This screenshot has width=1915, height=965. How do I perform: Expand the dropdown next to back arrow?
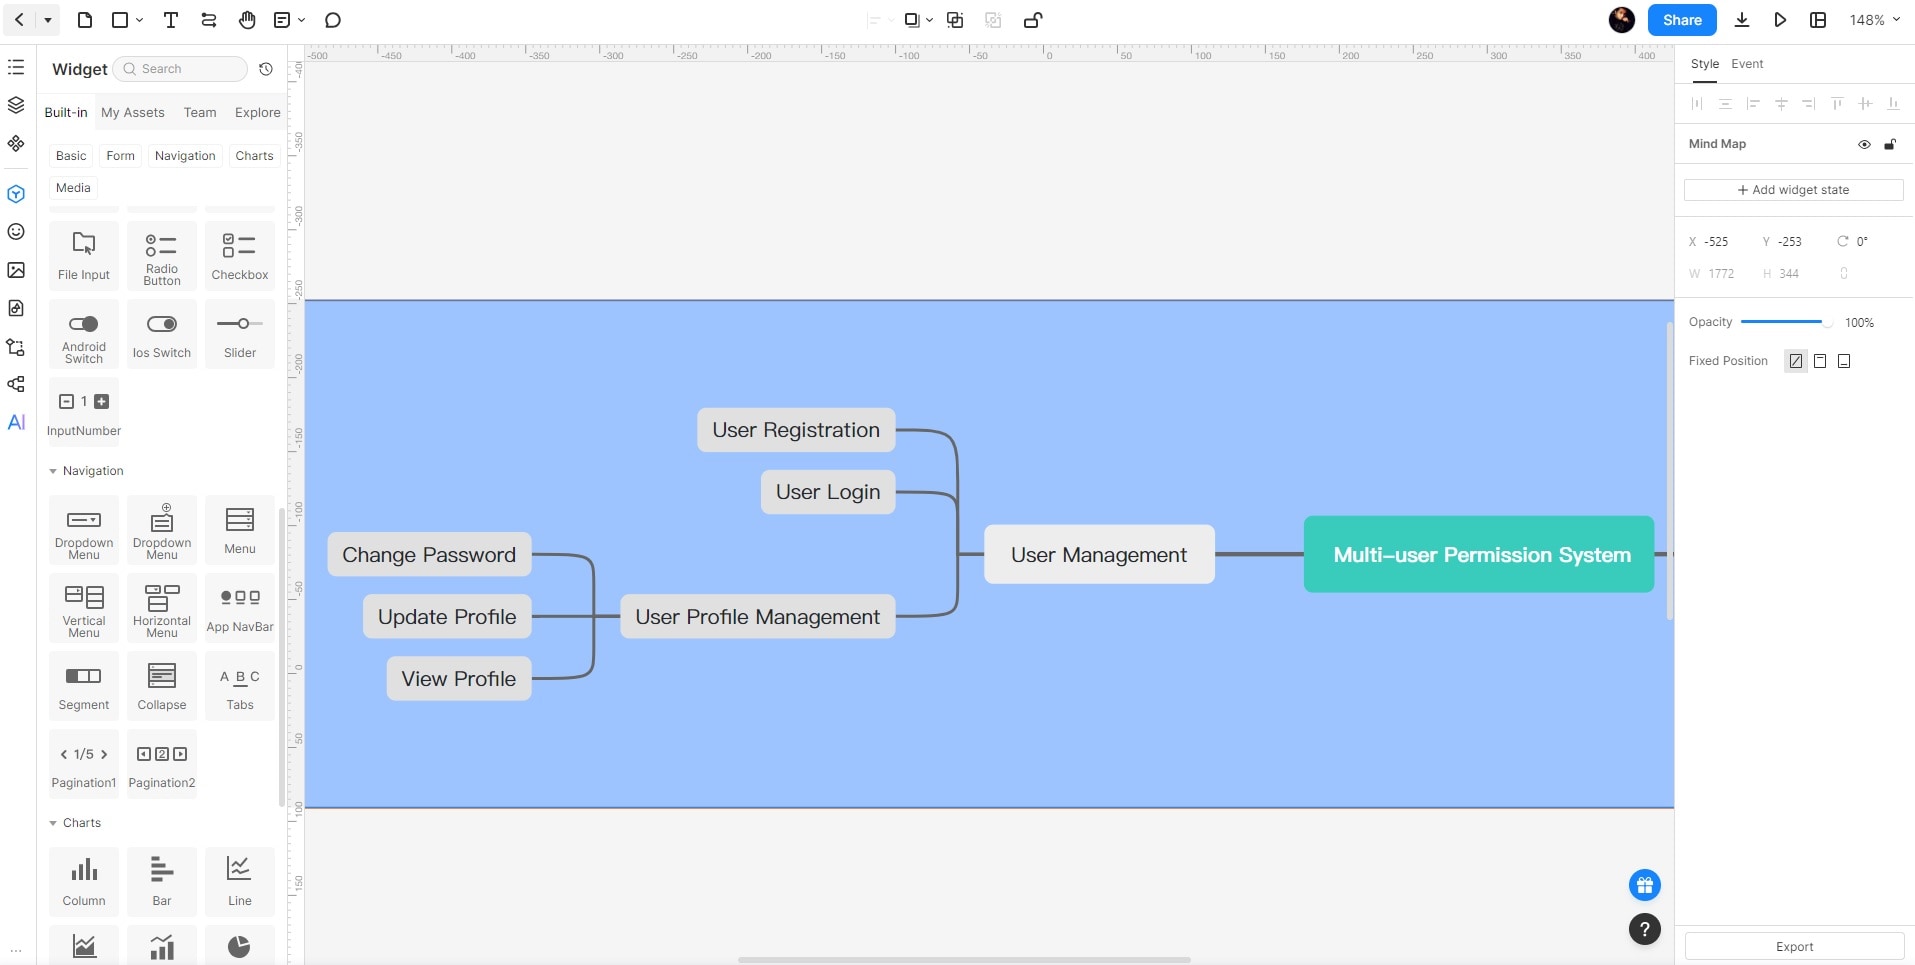coord(47,20)
